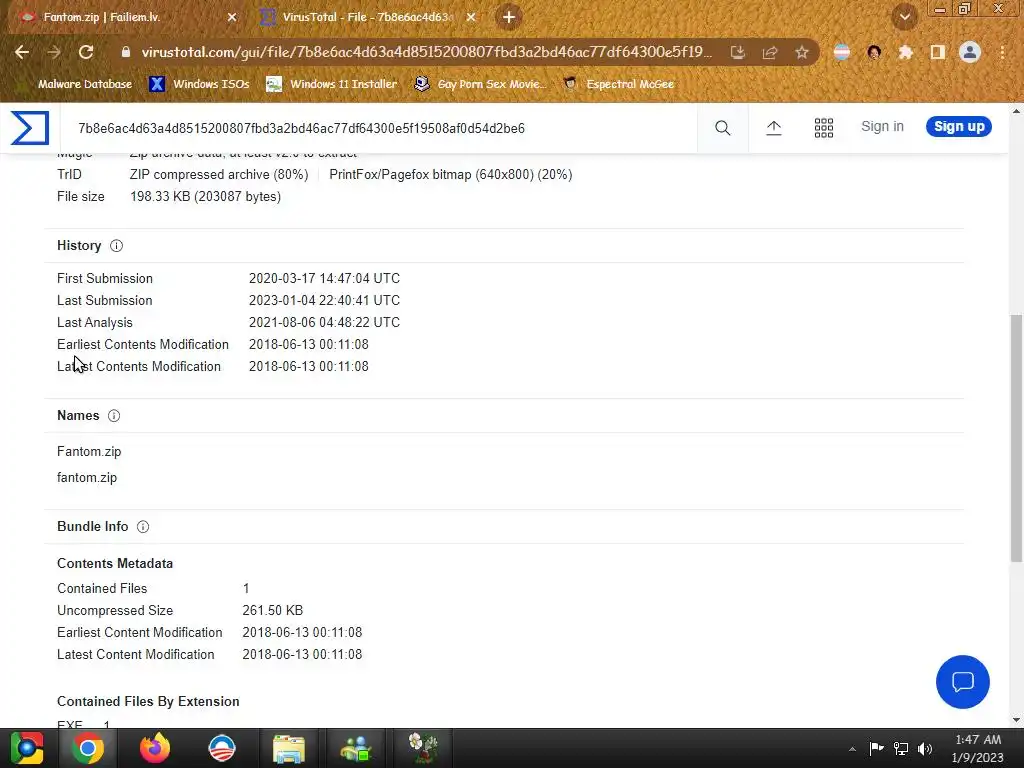Open the blue chat bubble button
The height and width of the screenshot is (768, 1024).
(963, 682)
